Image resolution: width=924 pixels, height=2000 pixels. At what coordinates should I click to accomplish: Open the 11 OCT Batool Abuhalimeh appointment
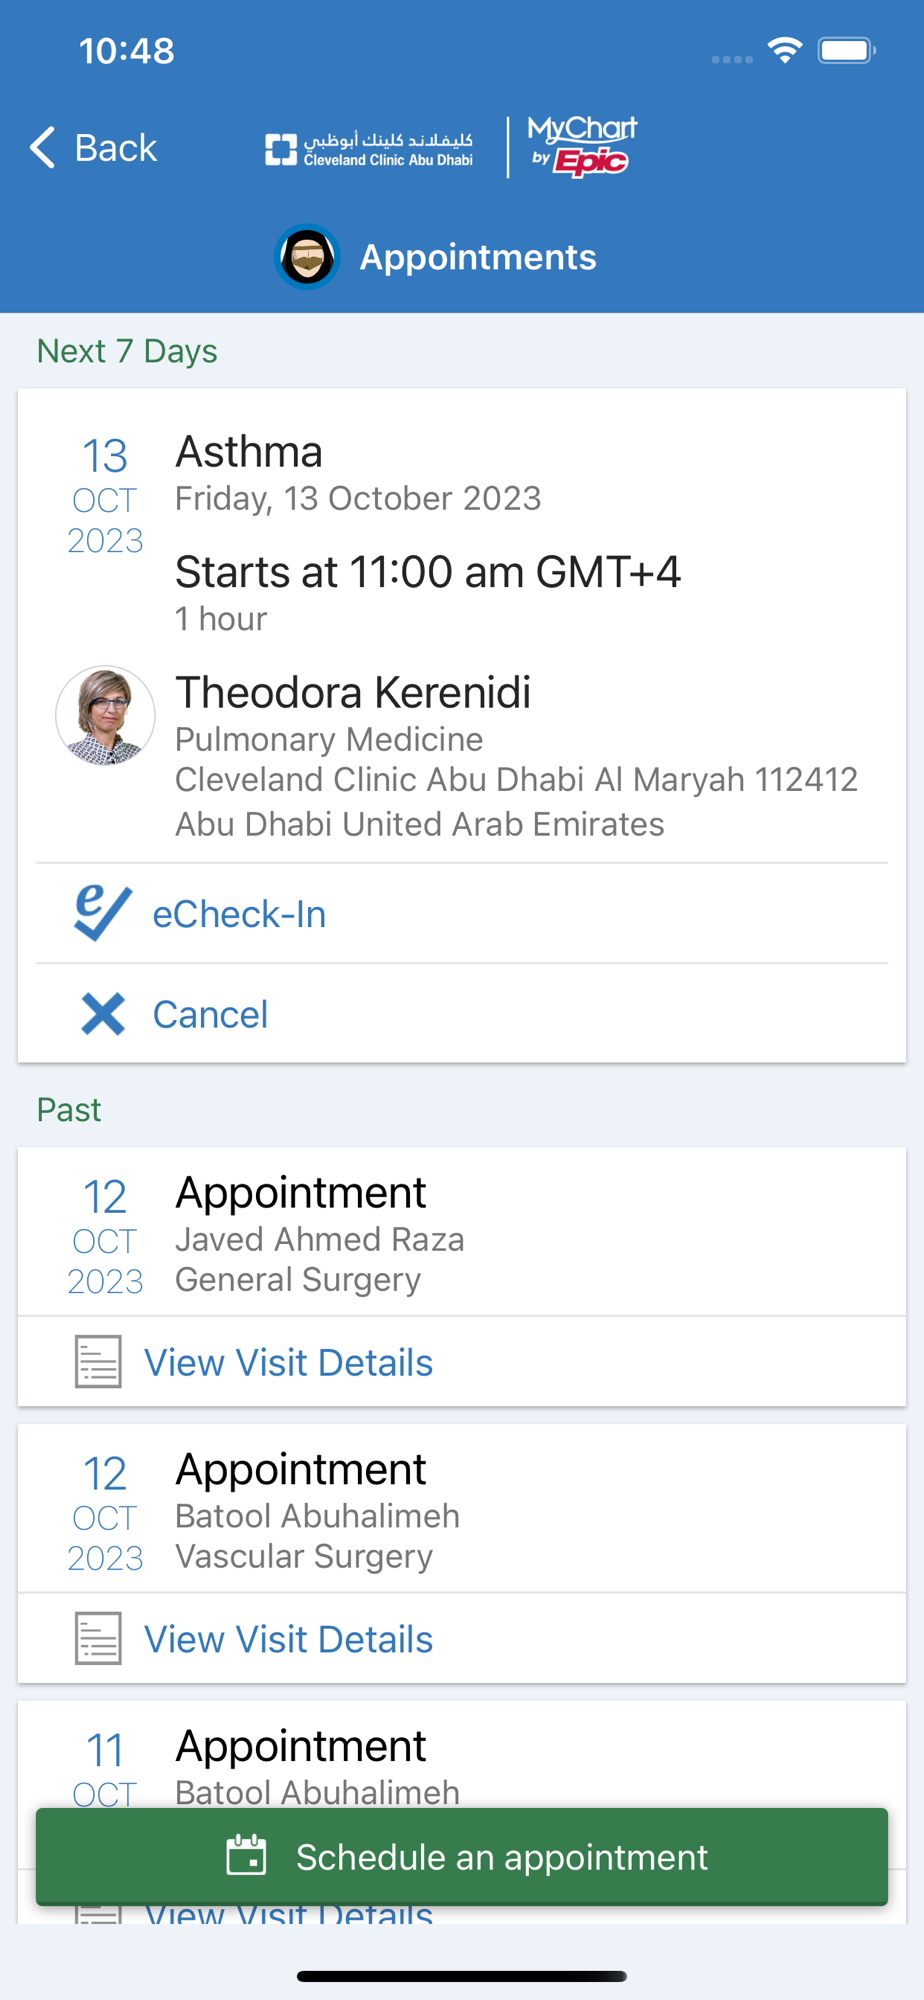pyautogui.click(x=462, y=1755)
